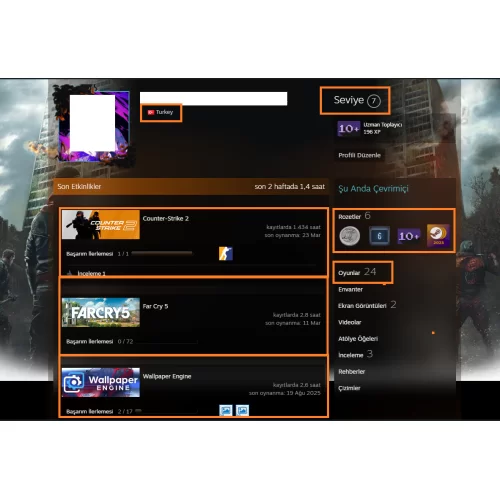Click 'son oynanma: 19 Ağu 2025' text
The height and width of the screenshot is (500, 500).
coord(285,393)
